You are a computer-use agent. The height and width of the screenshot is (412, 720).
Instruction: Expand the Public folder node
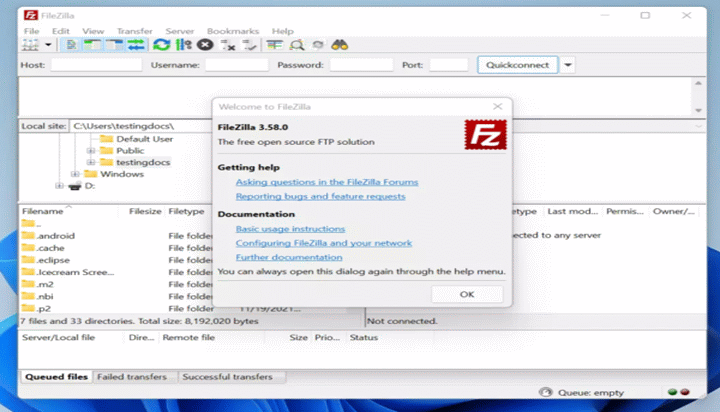(91, 151)
